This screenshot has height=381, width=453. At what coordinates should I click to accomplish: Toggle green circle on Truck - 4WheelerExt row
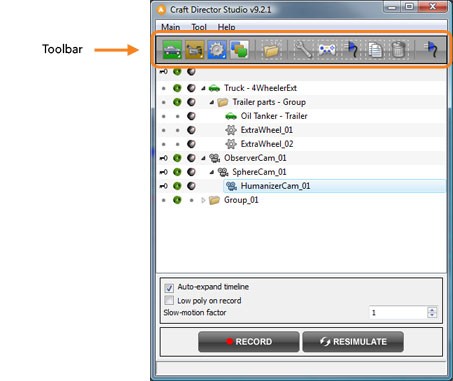click(x=177, y=88)
